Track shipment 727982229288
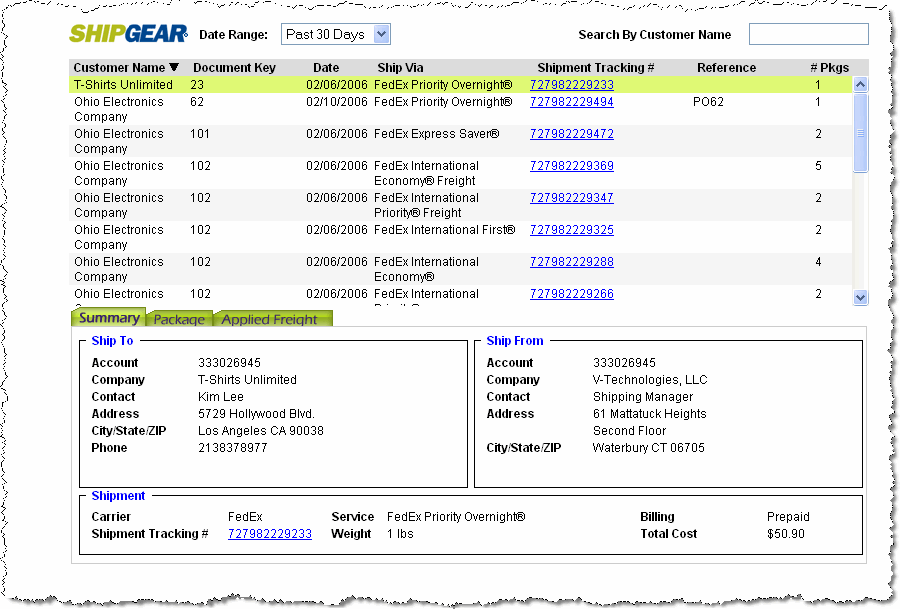Viewport: 900px width, 609px height. click(572, 262)
